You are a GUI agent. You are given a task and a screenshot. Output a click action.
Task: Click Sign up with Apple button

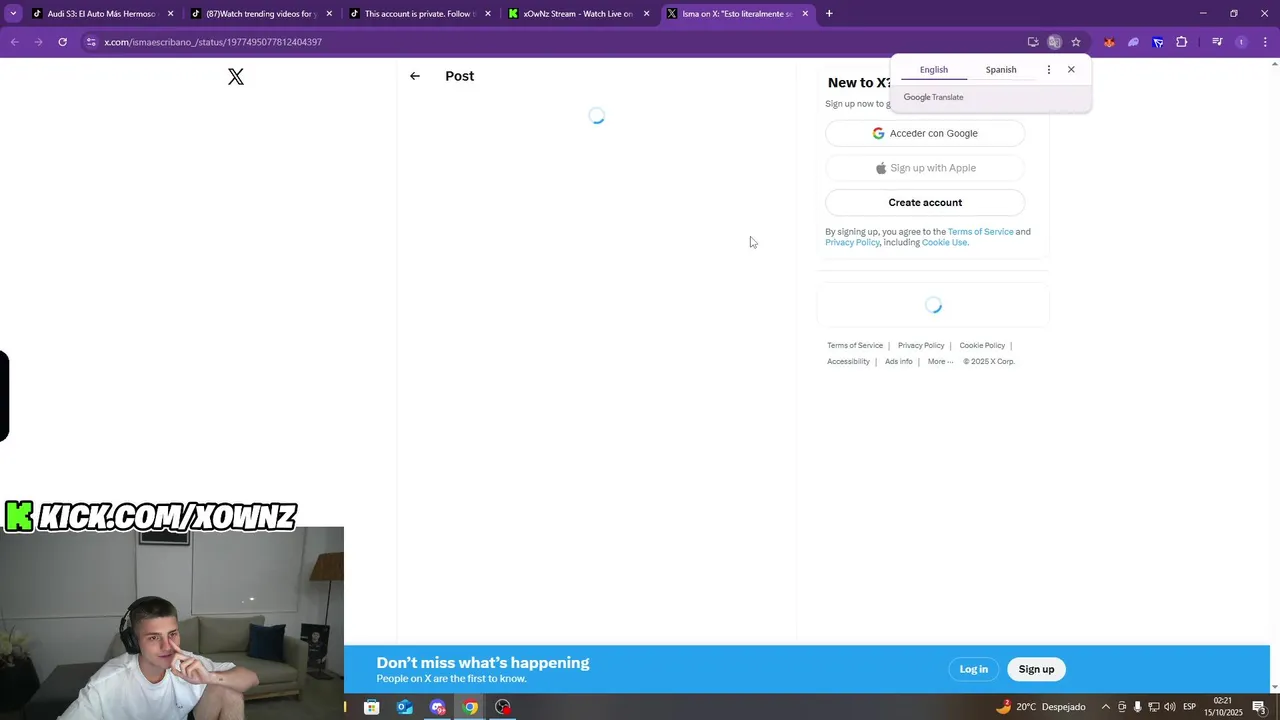coord(925,168)
